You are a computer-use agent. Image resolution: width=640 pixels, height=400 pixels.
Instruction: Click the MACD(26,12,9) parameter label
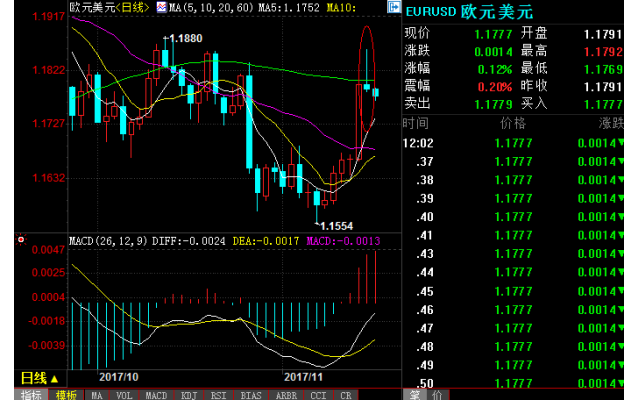click(x=108, y=240)
